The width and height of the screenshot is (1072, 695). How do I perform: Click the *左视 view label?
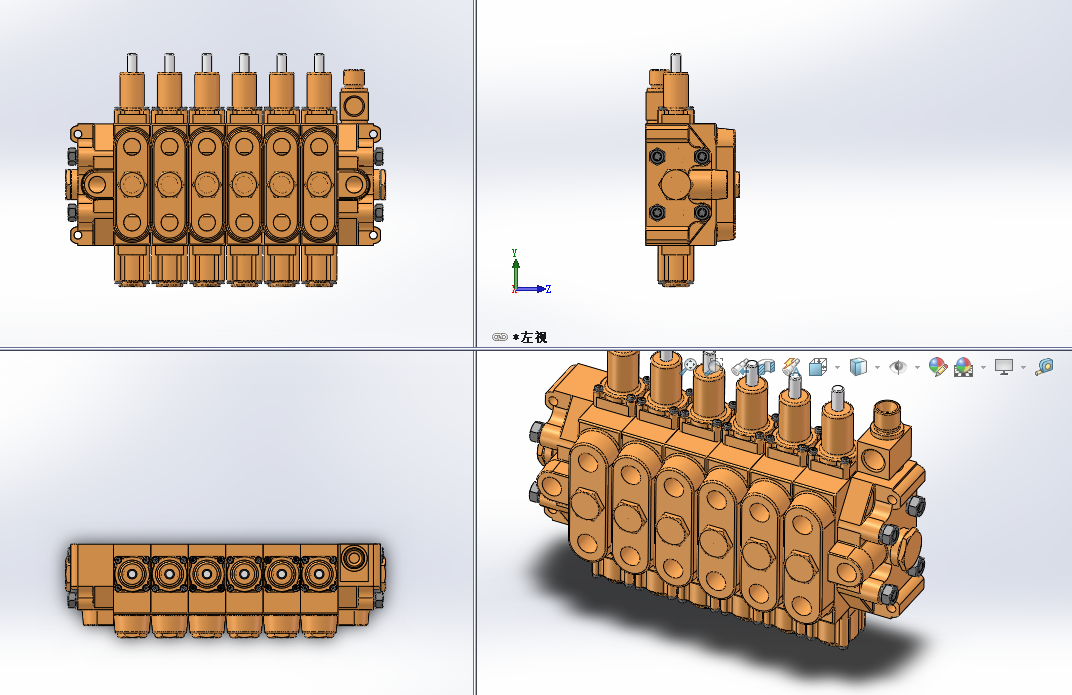coord(530,337)
